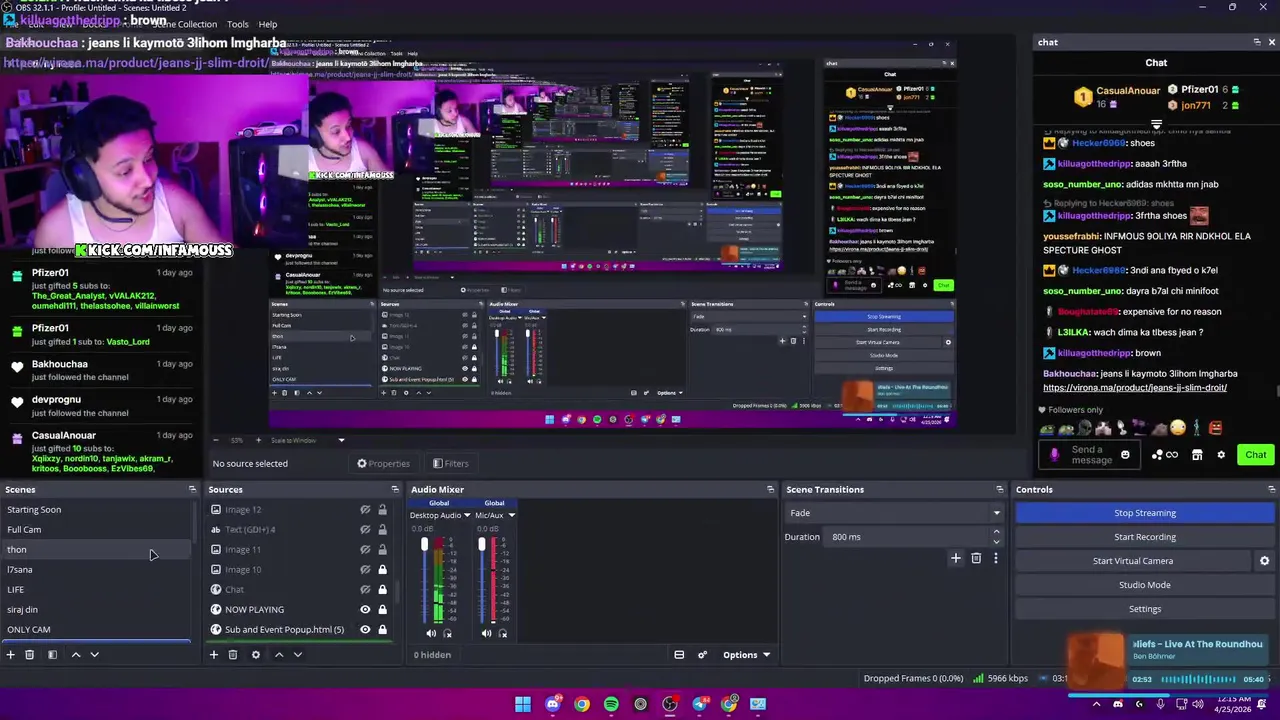
Task: Move scene up arrow in Scenes toolbar
Action: (76, 655)
